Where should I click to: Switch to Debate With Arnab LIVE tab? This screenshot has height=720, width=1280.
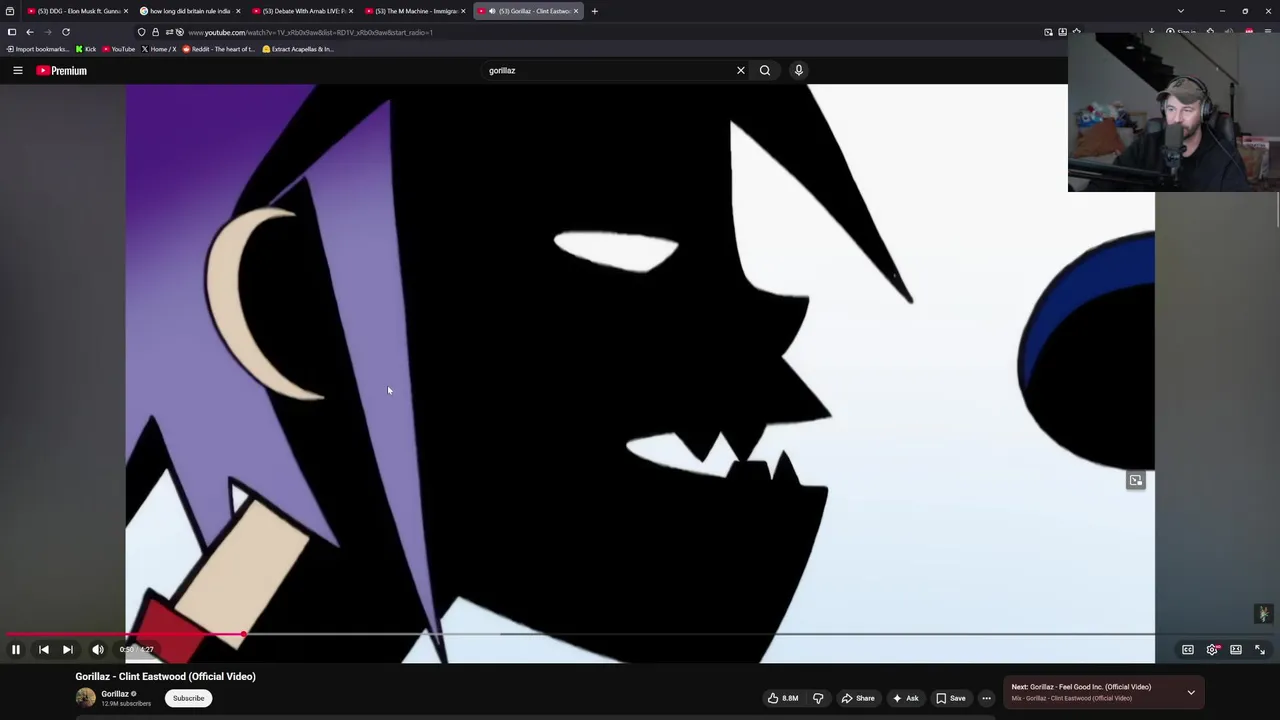304,11
